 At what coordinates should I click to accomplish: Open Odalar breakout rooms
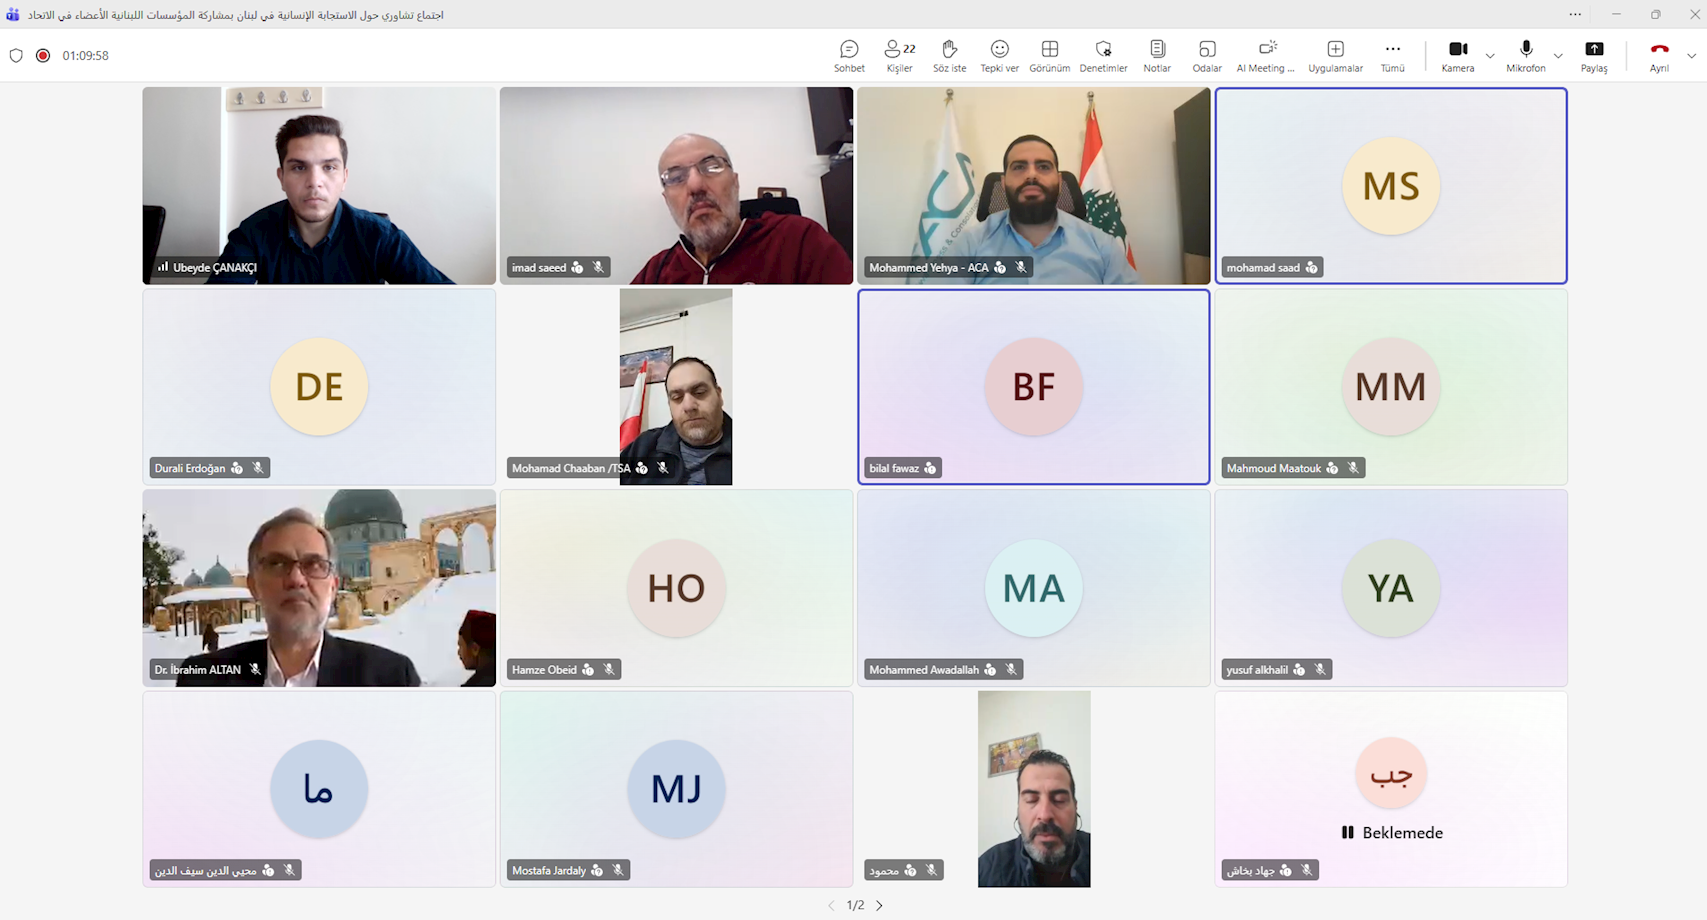point(1207,55)
